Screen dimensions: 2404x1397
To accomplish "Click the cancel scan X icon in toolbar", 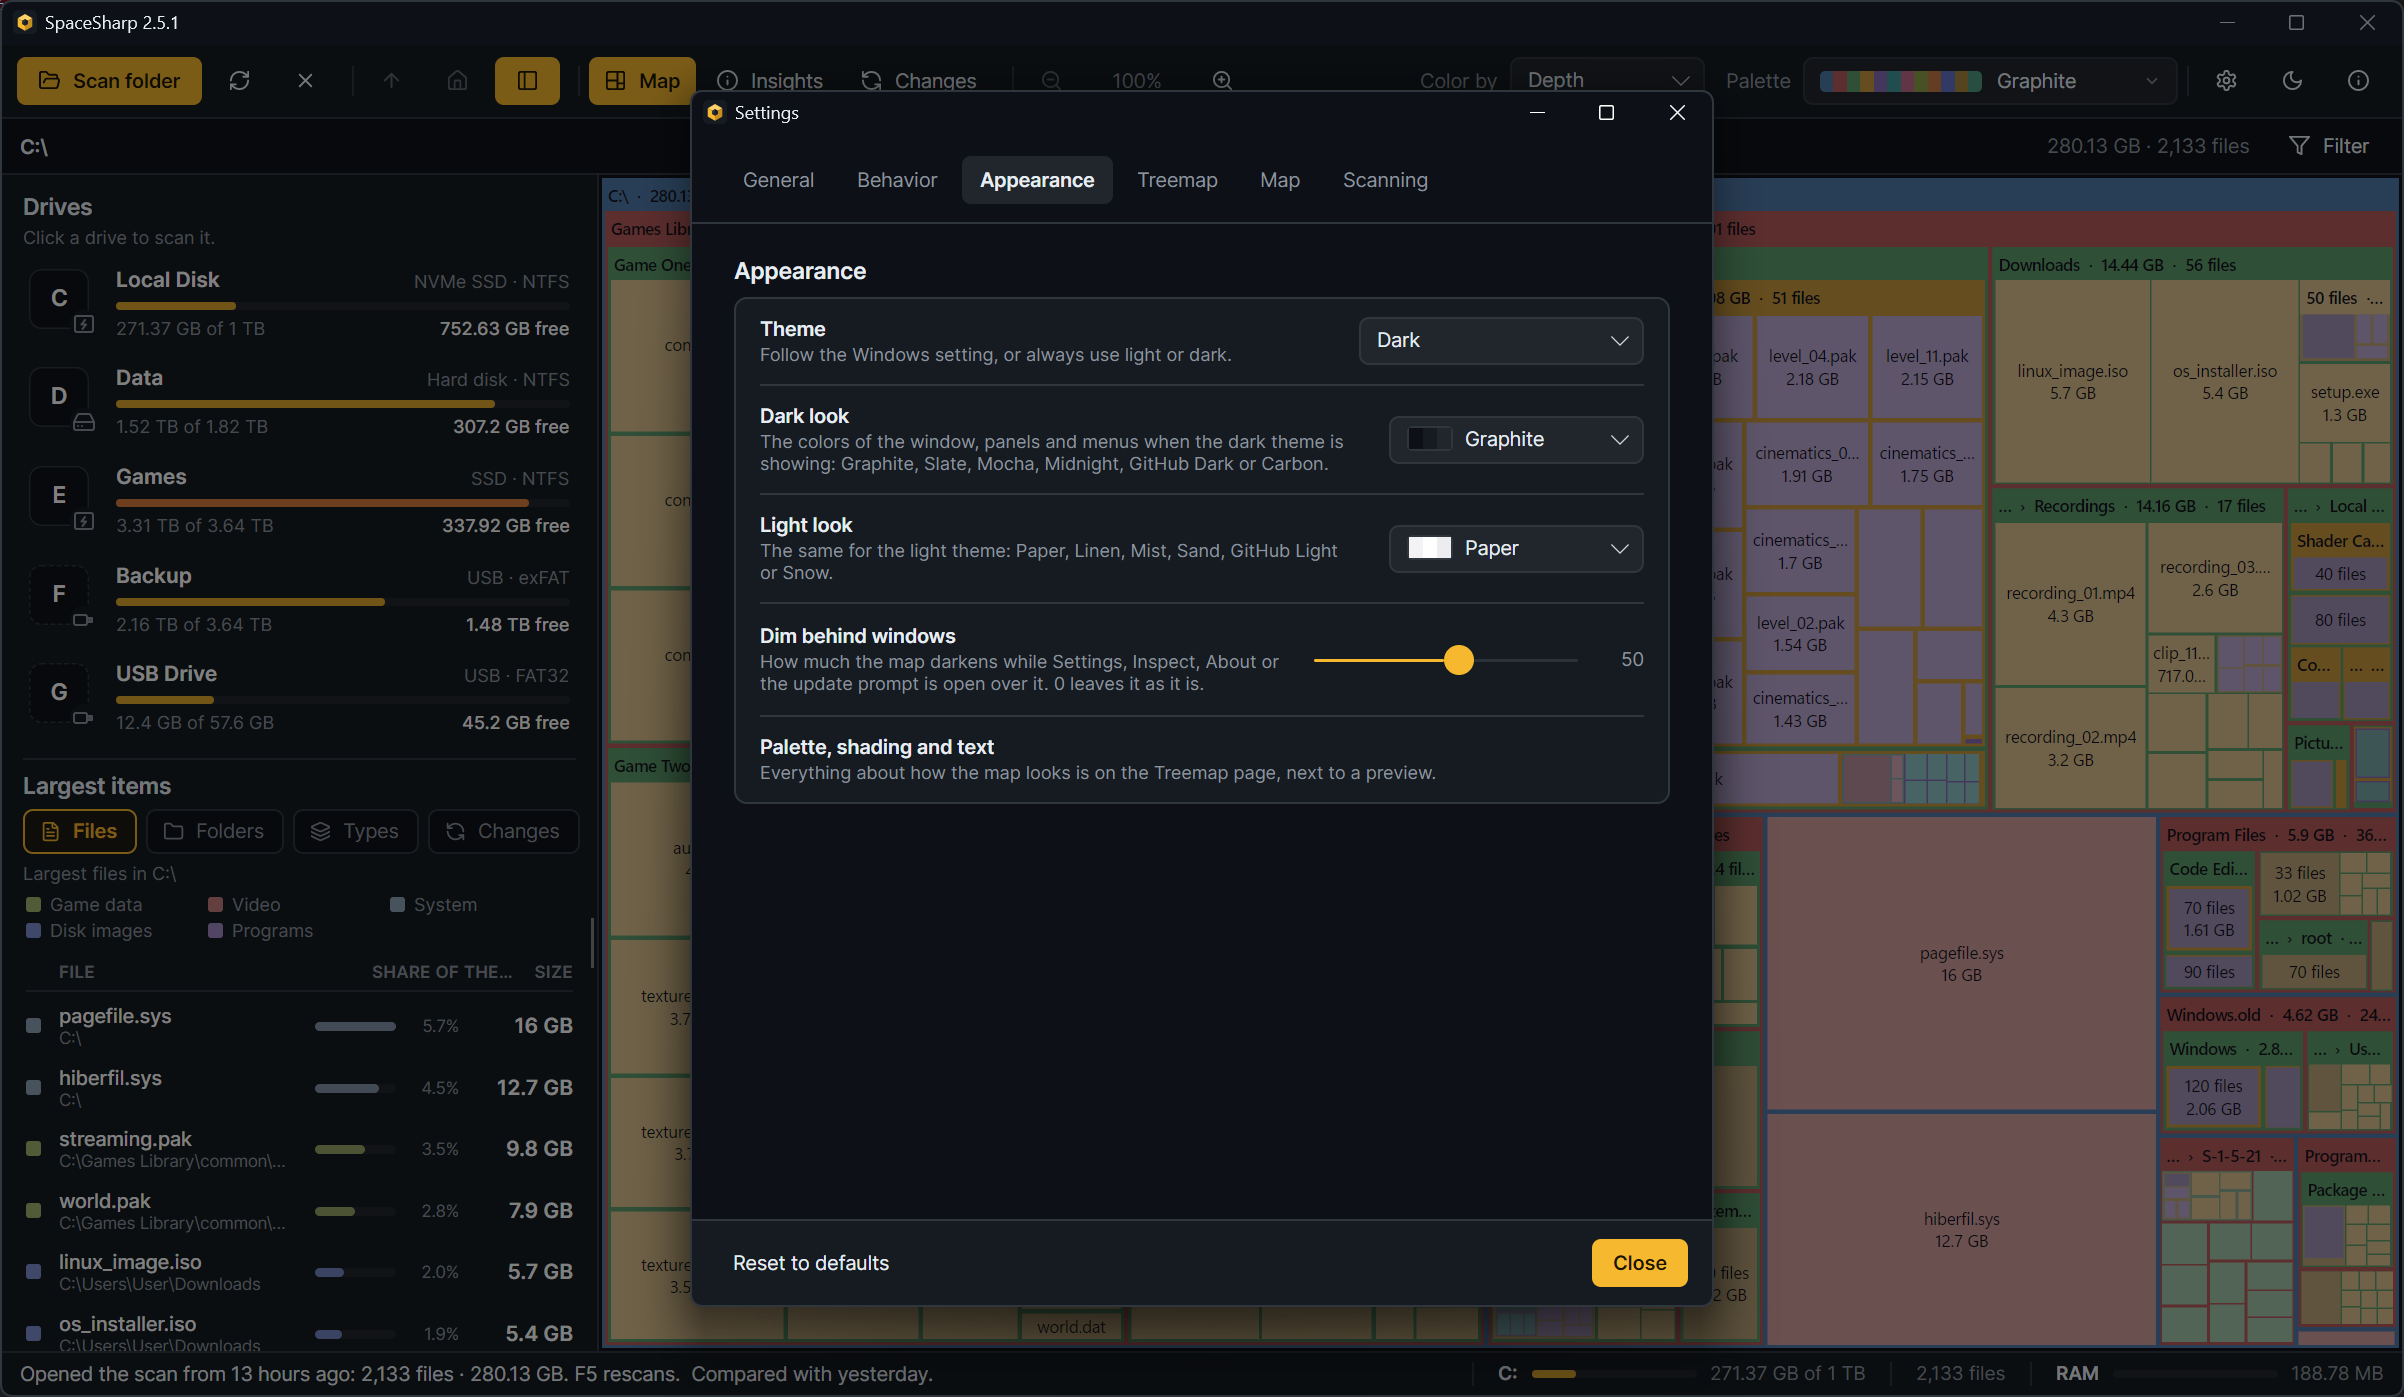I will click(x=306, y=81).
